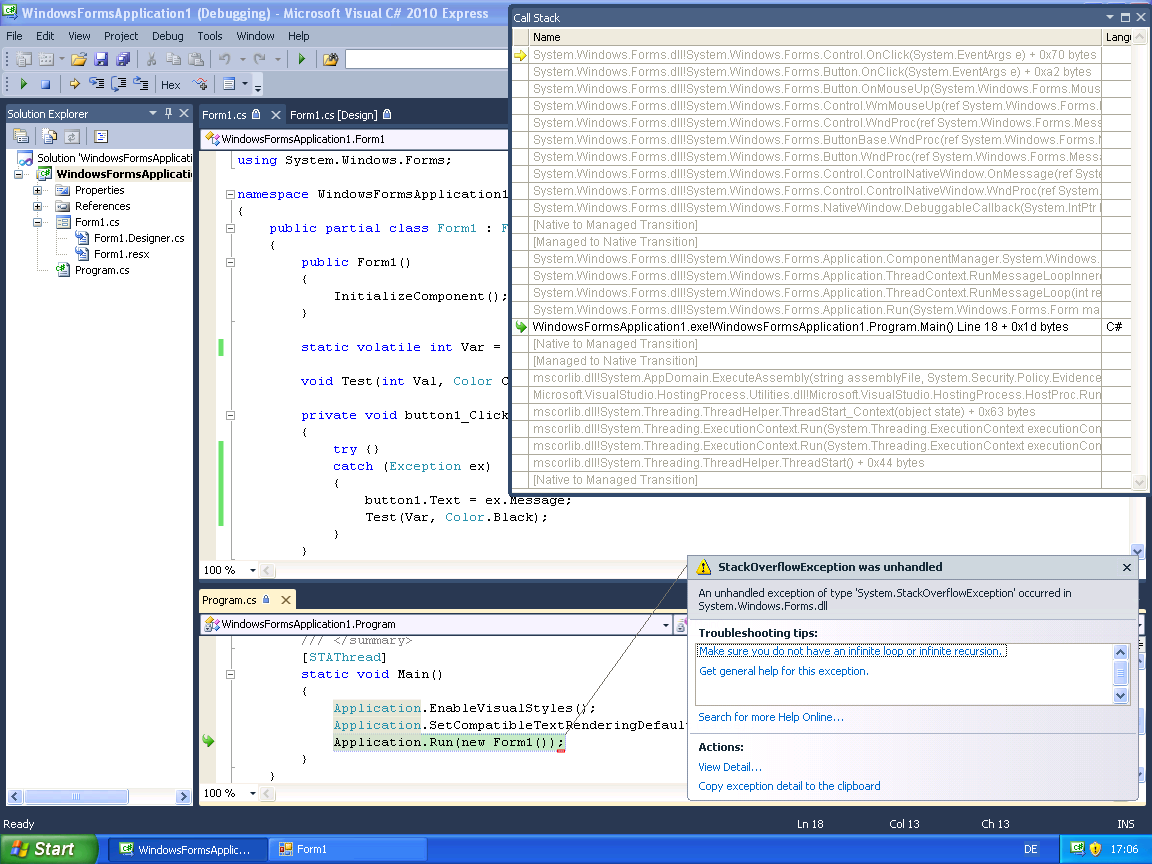Toggle the Solution Explorer auto-hide pin
This screenshot has height=864, width=1152.
168,113
